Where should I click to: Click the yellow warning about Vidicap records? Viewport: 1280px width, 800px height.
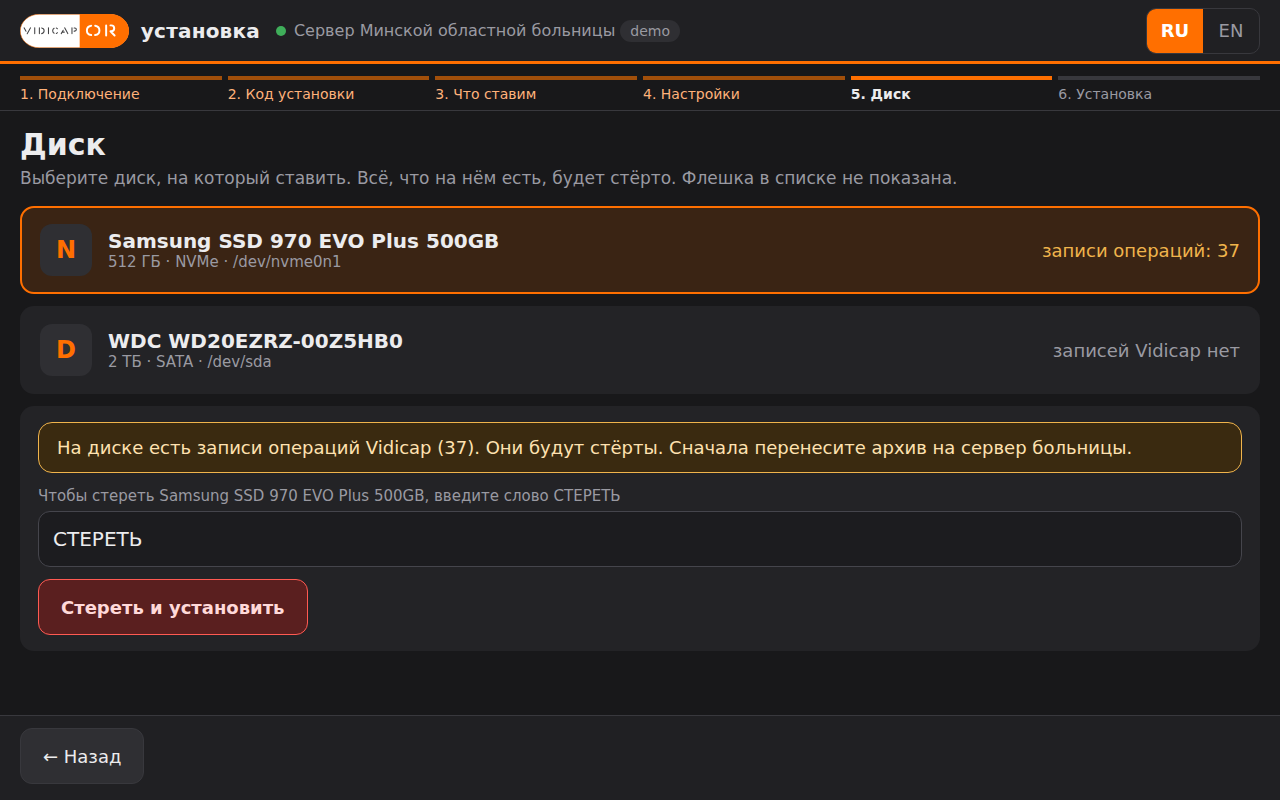coord(640,447)
